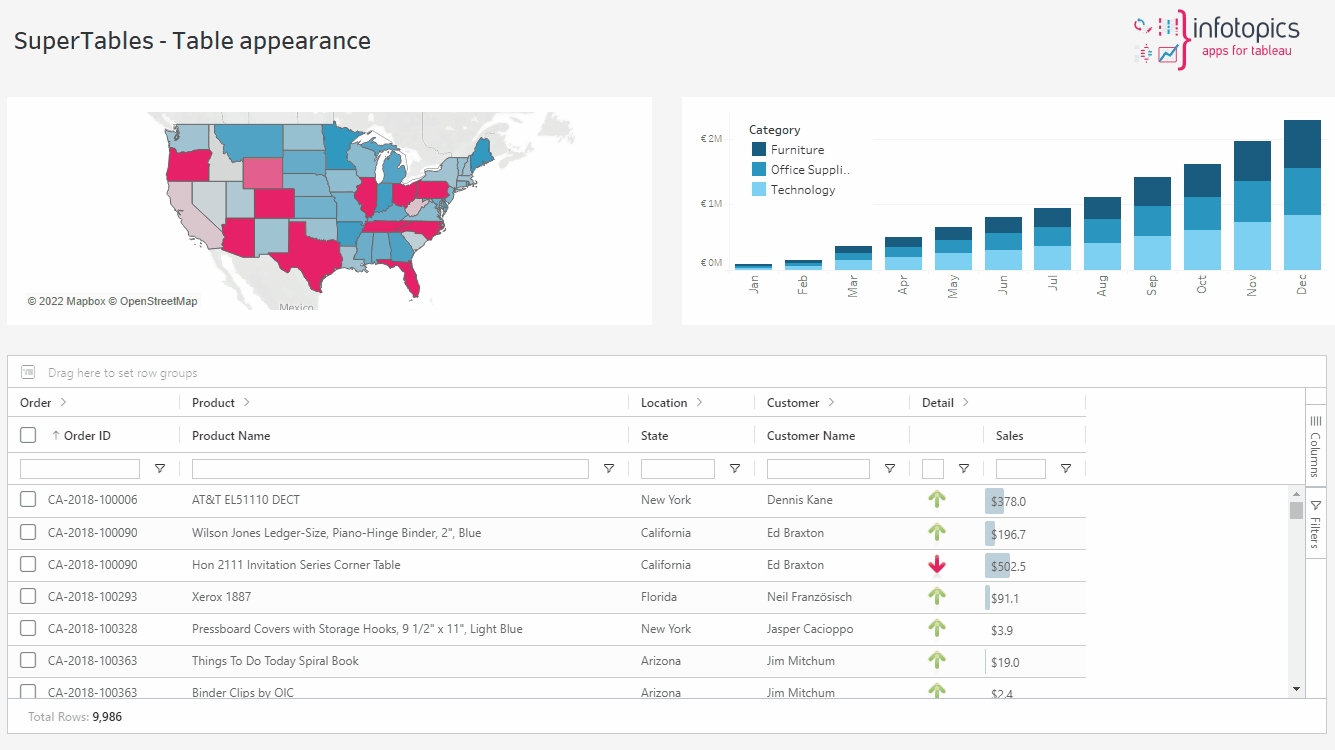Screen dimensions: 1335x750
Task: Toggle the select-all checkbox beside Order ID
Action: point(28,435)
